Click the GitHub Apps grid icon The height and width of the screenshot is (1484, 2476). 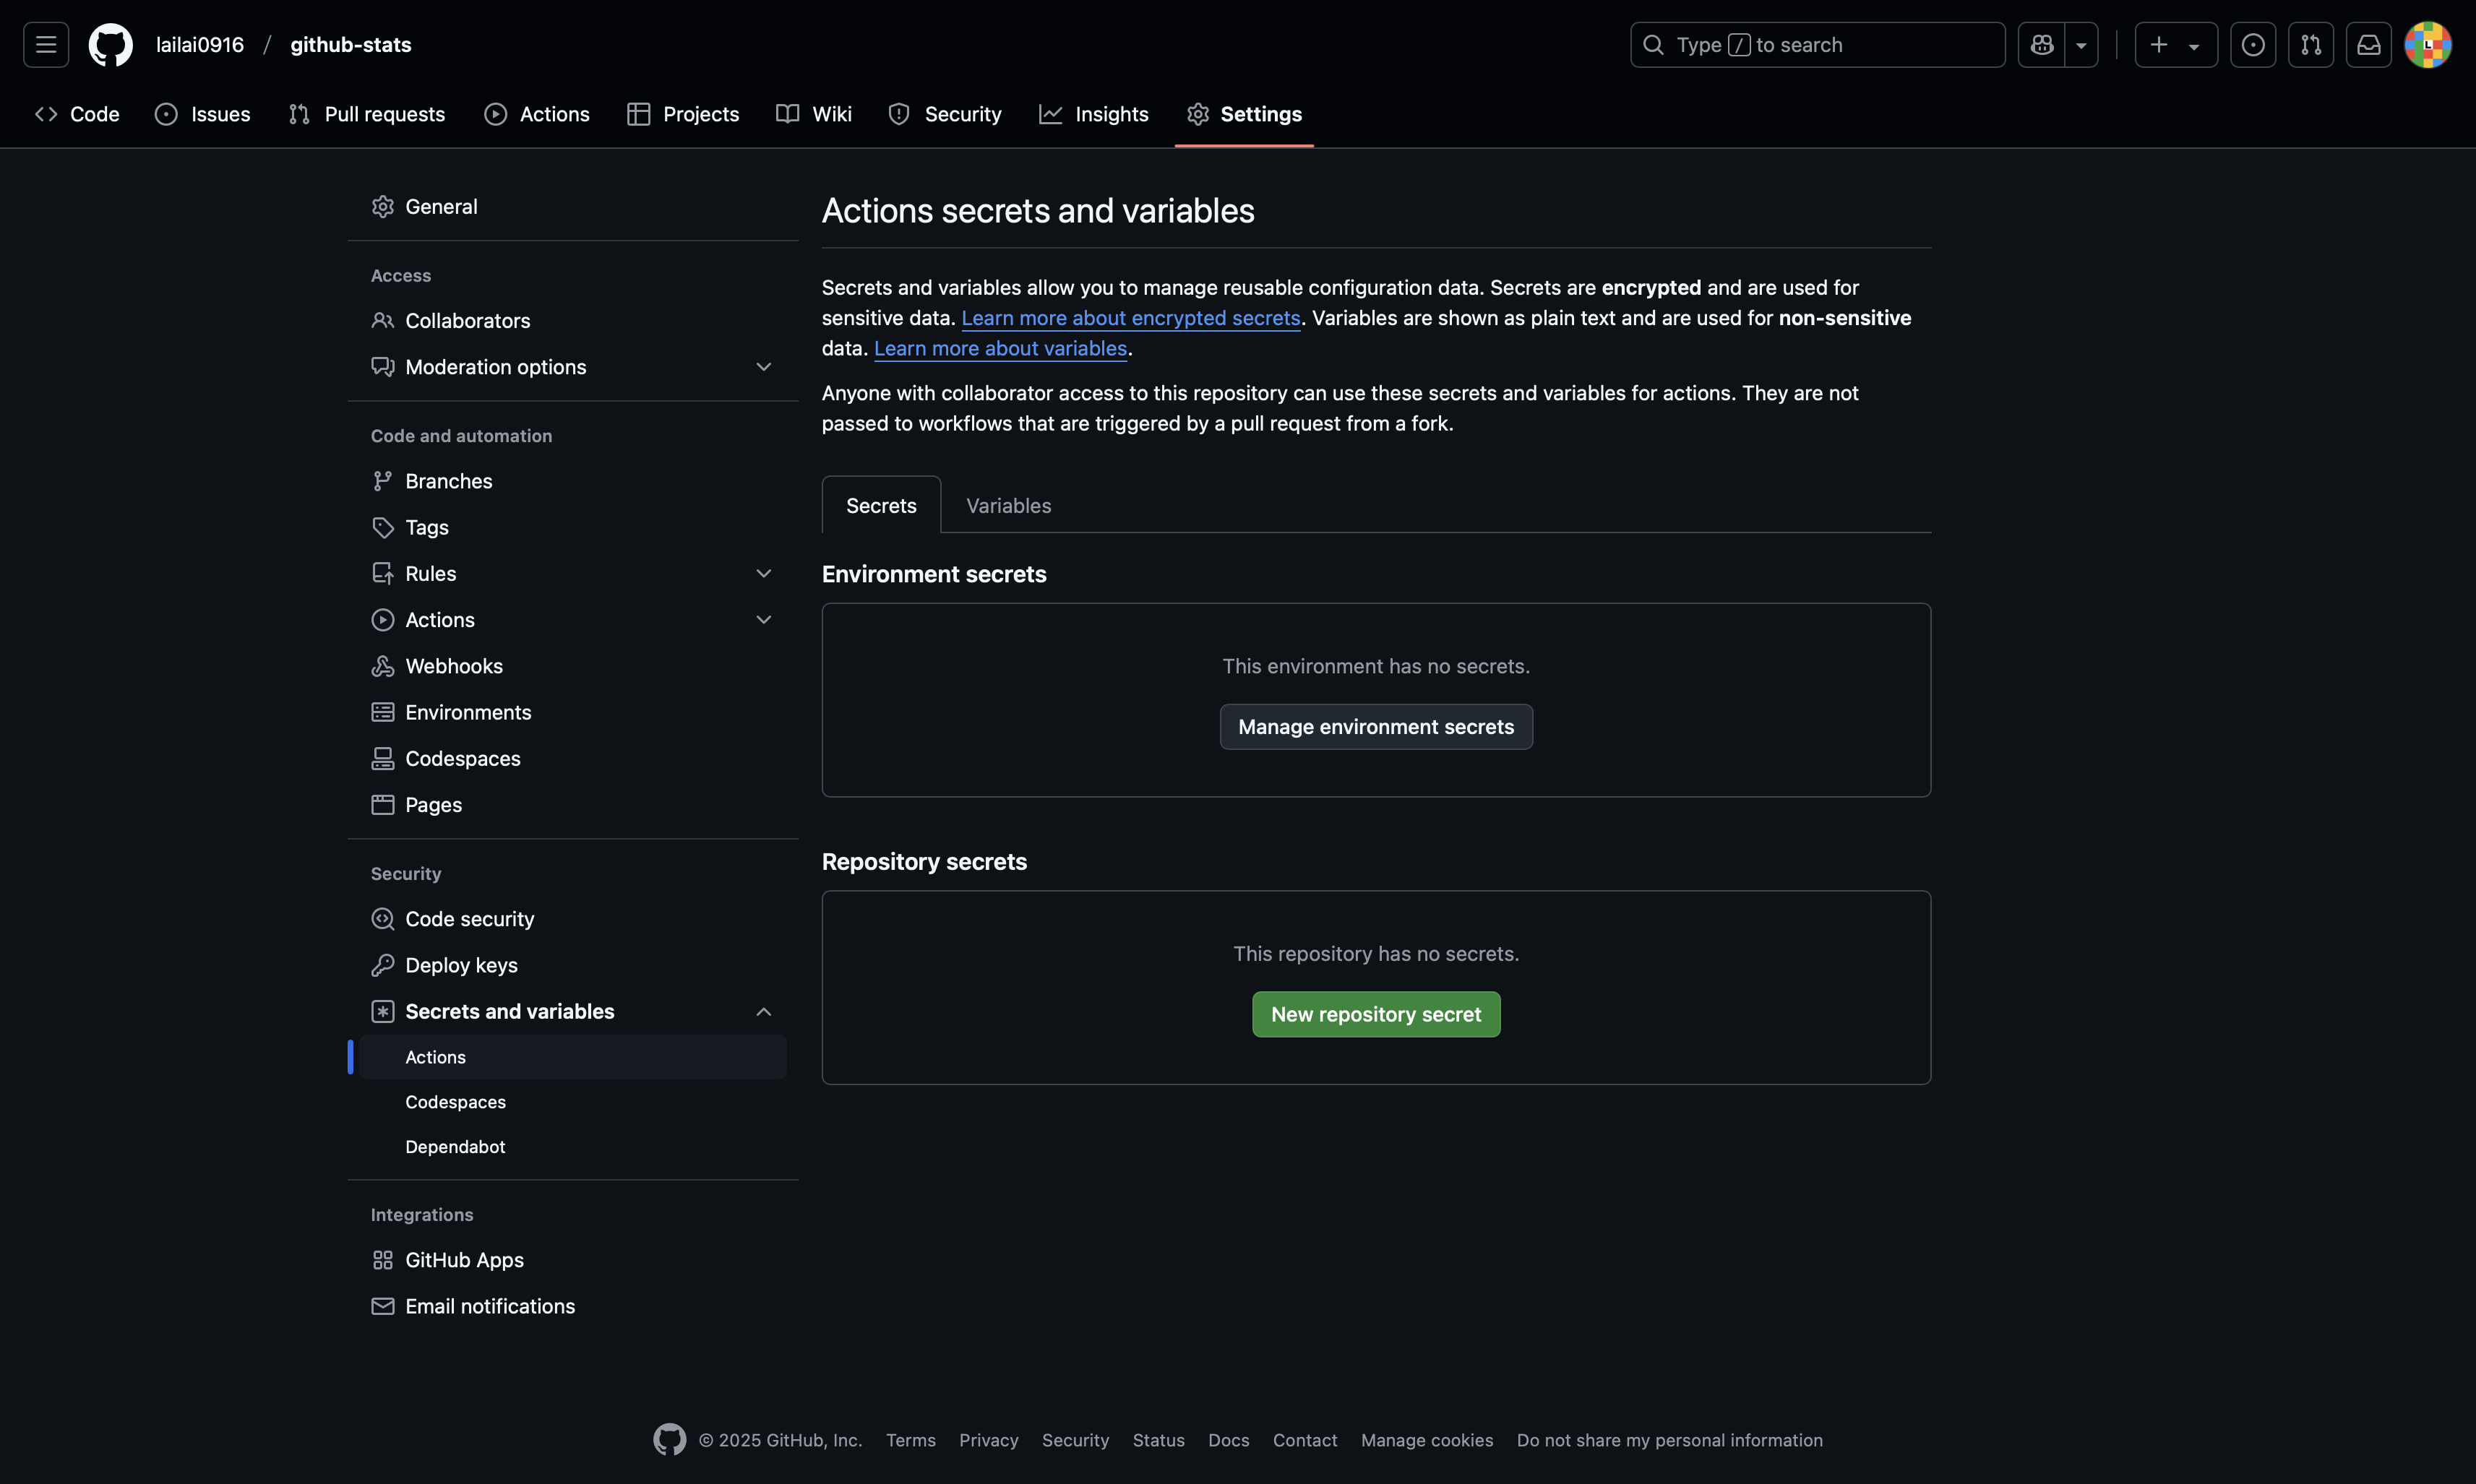(x=383, y=1260)
